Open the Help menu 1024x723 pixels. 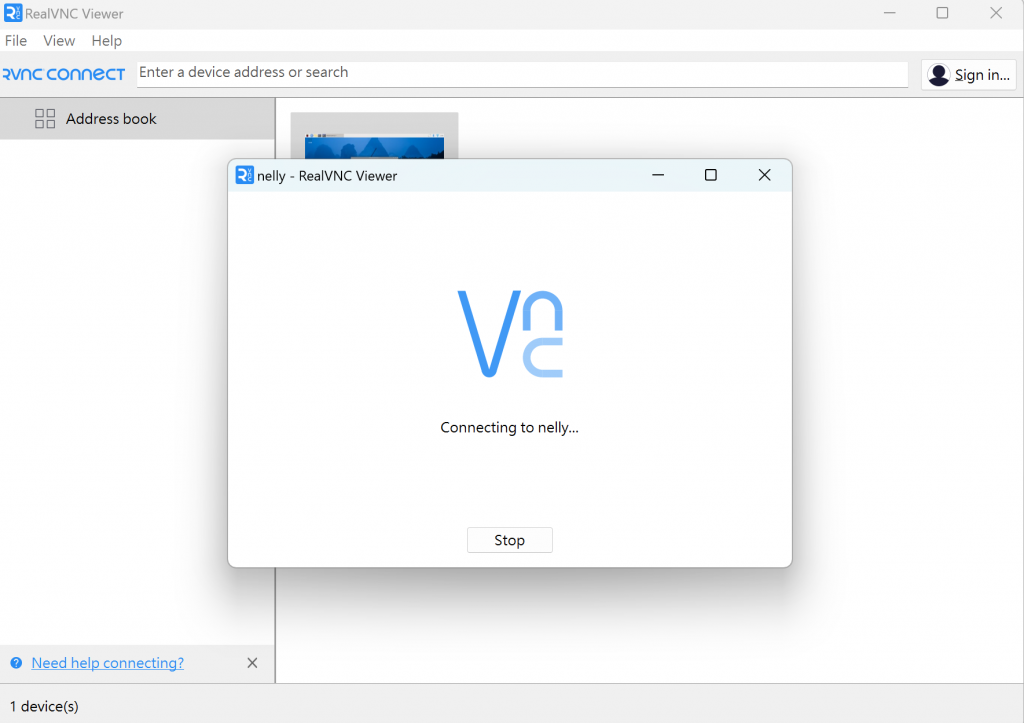tap(106, 40)
